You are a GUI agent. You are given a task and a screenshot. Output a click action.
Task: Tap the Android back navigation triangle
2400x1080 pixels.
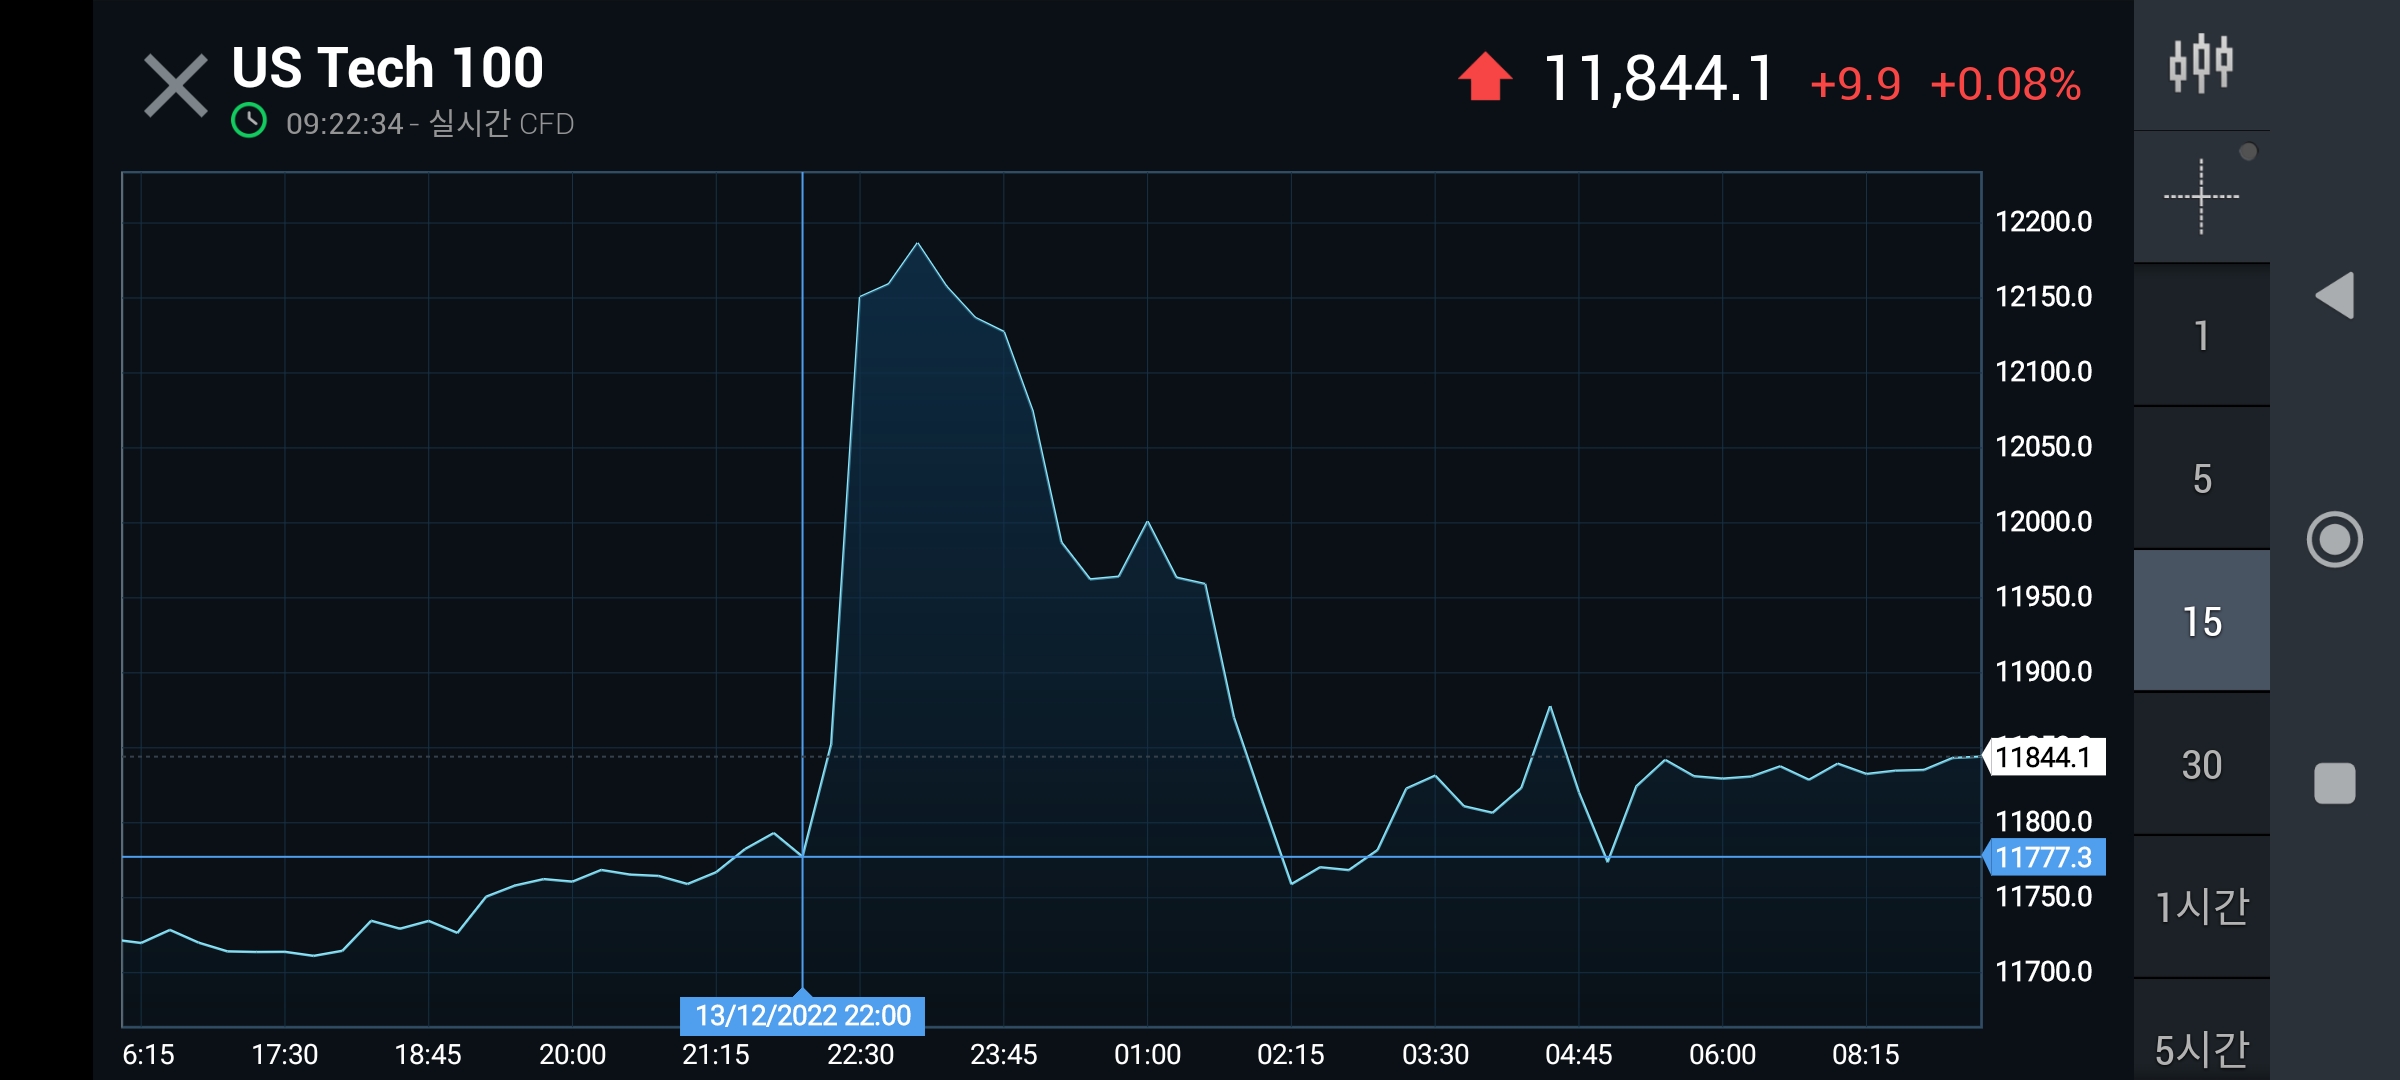point(2335,295)
